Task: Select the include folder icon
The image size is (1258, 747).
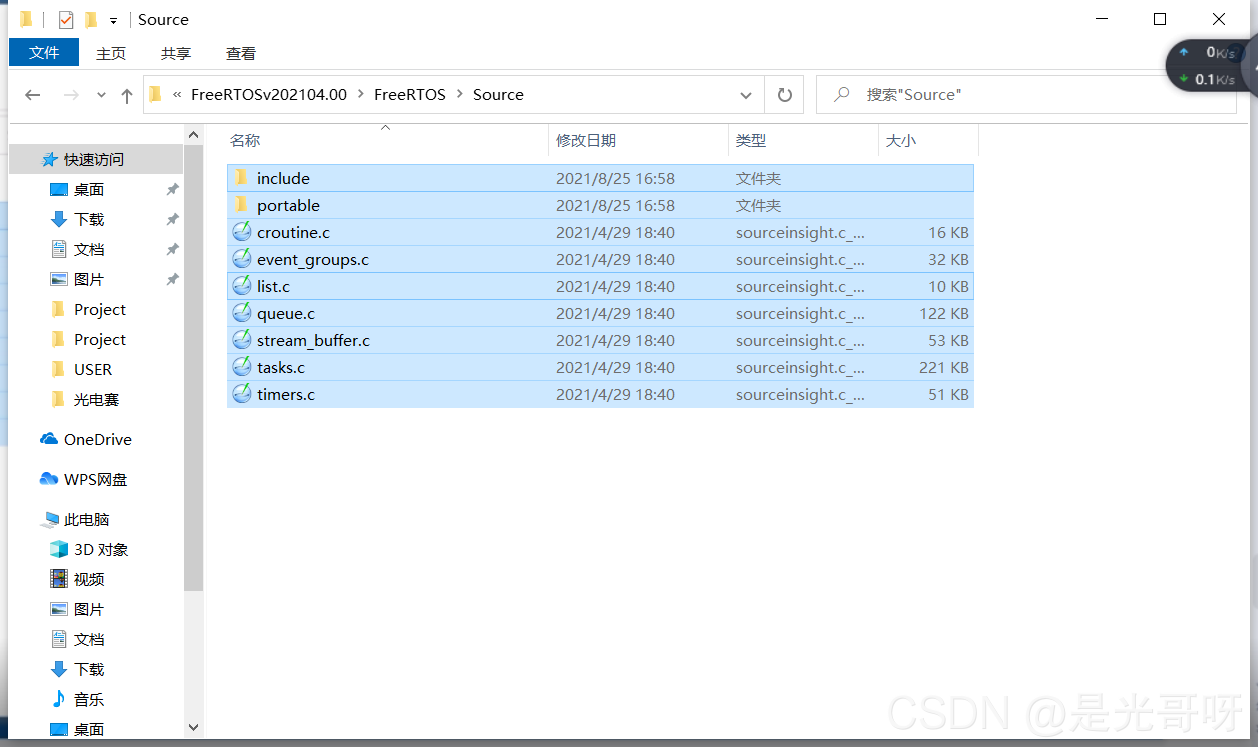Action: [x=241, y=178]
